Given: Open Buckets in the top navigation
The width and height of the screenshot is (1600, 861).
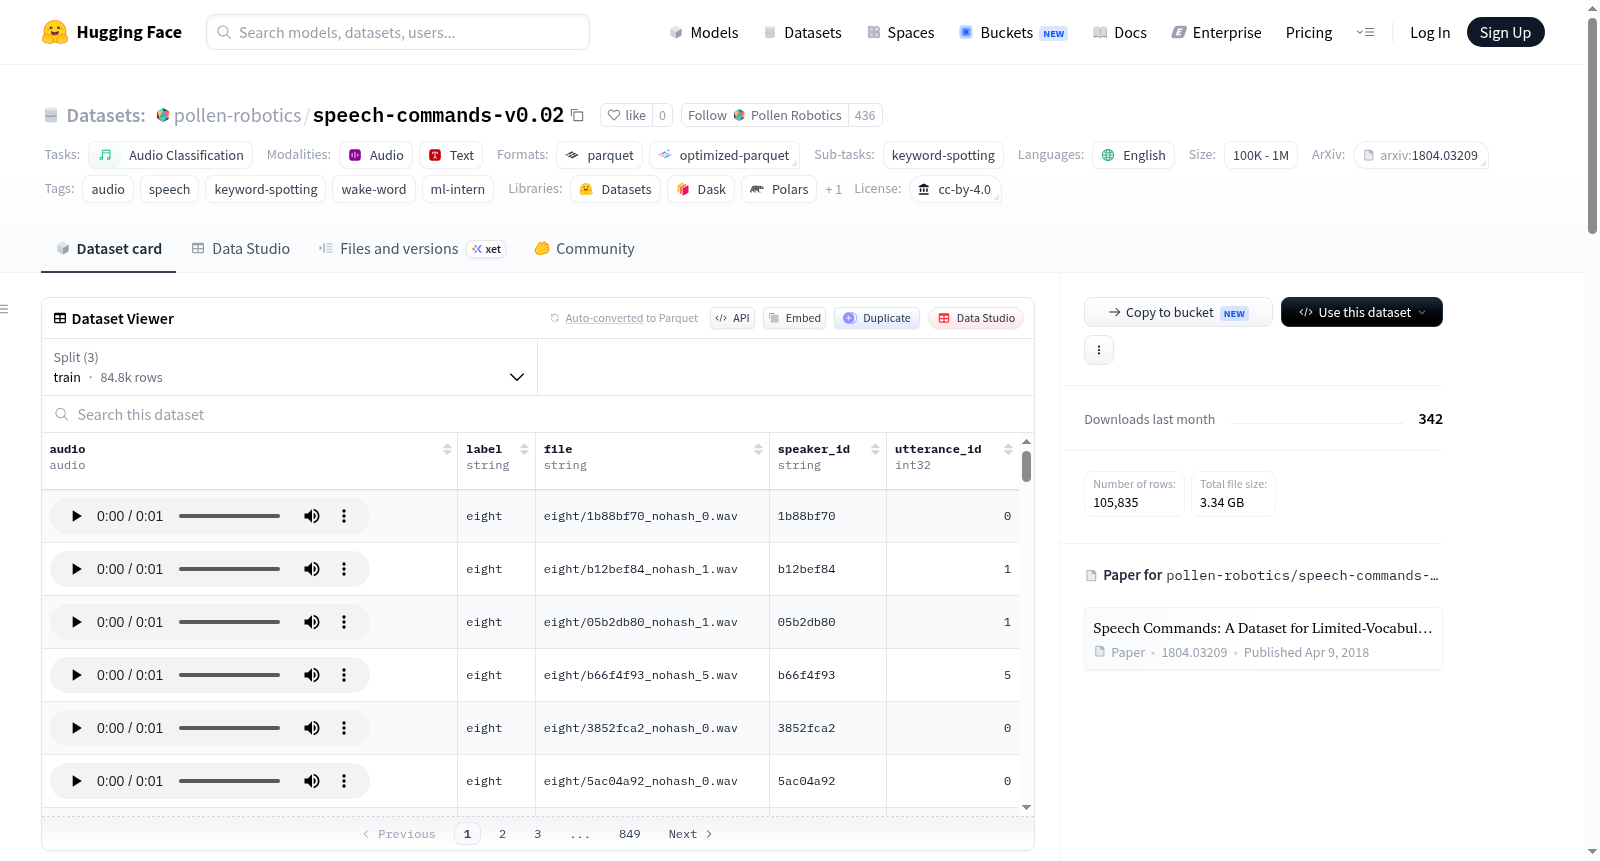Looking at the screenshot, I should [1013, 32].
